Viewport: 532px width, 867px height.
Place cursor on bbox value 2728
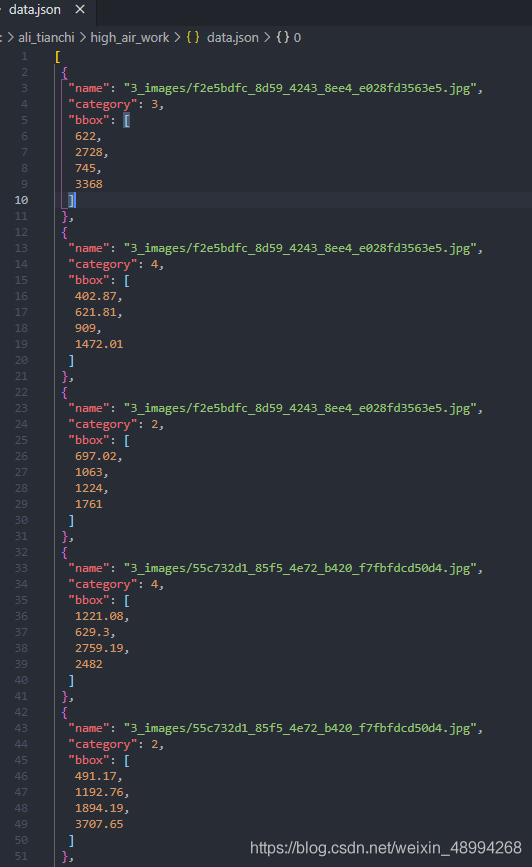click(91, 152)
